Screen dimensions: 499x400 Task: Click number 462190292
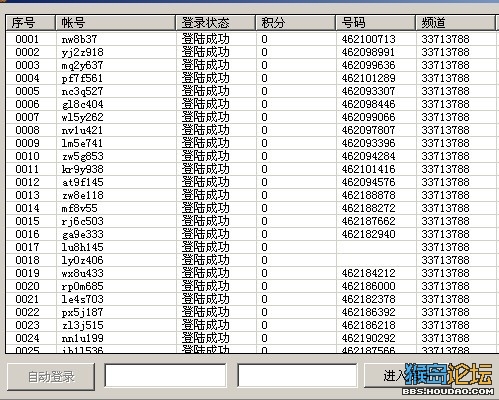368,338
